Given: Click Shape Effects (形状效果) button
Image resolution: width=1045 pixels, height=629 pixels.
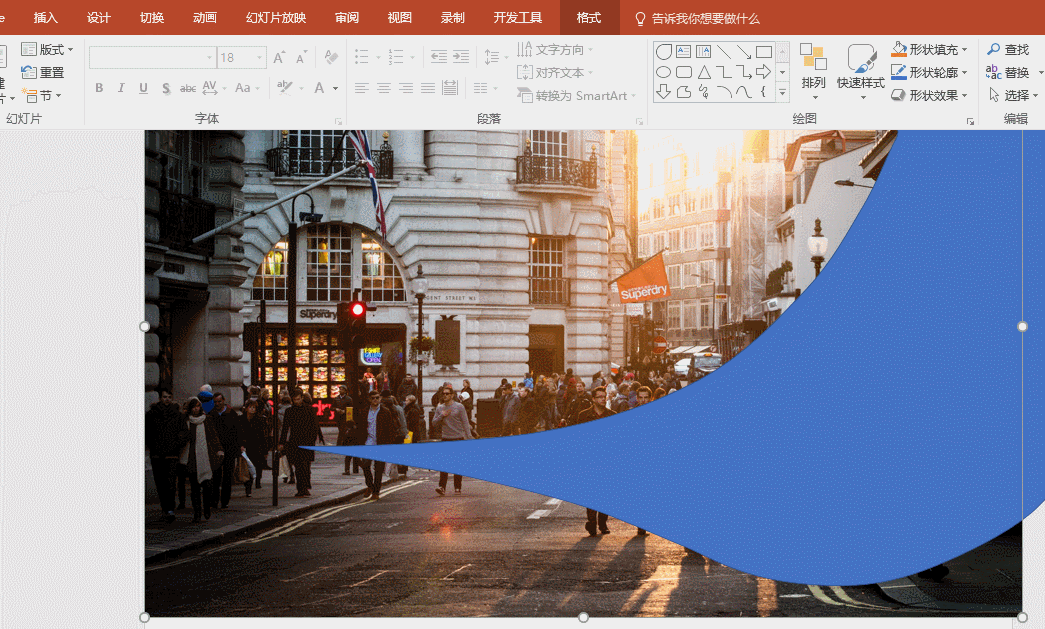Looking at the screenshot, I should pos(930,95).
